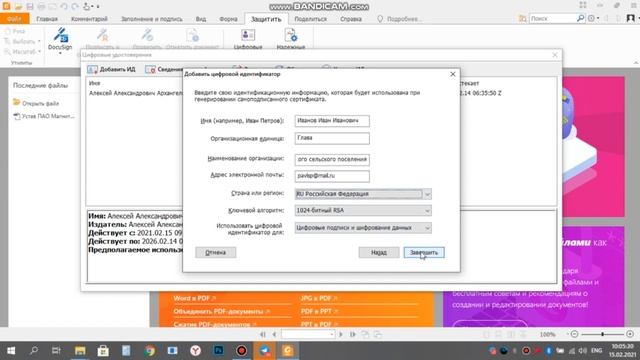This screenshot has height=360, width=640.
Task: Click the zoom in plus button
Action: click(x=630, y=334)
